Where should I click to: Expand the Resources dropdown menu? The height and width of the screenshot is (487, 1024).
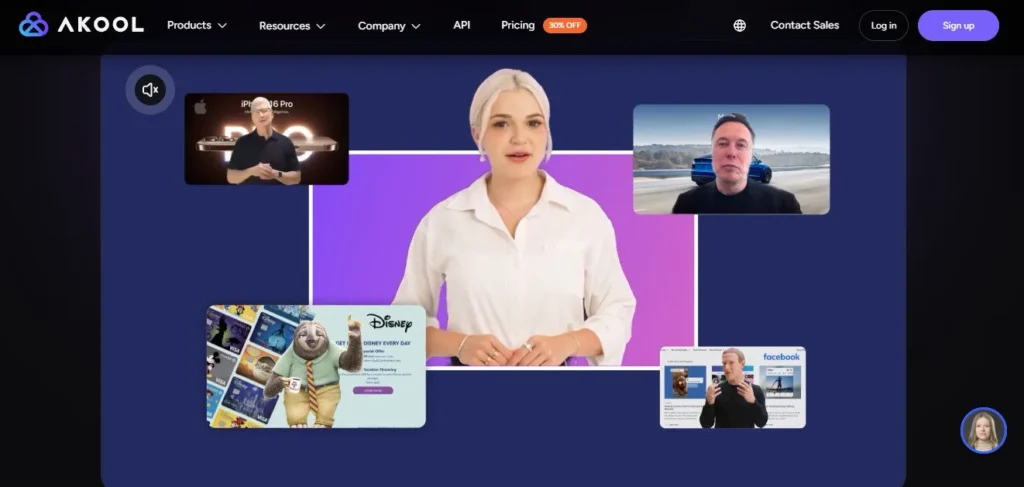[292, 26]
